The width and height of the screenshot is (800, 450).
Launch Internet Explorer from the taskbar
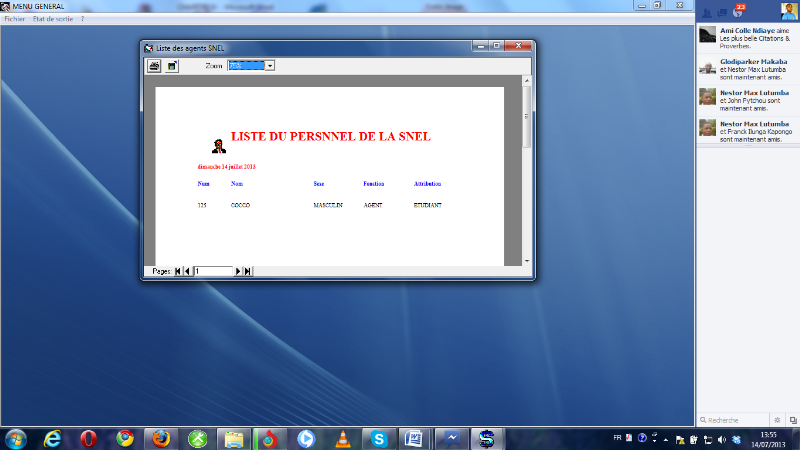tap(52, 439)
